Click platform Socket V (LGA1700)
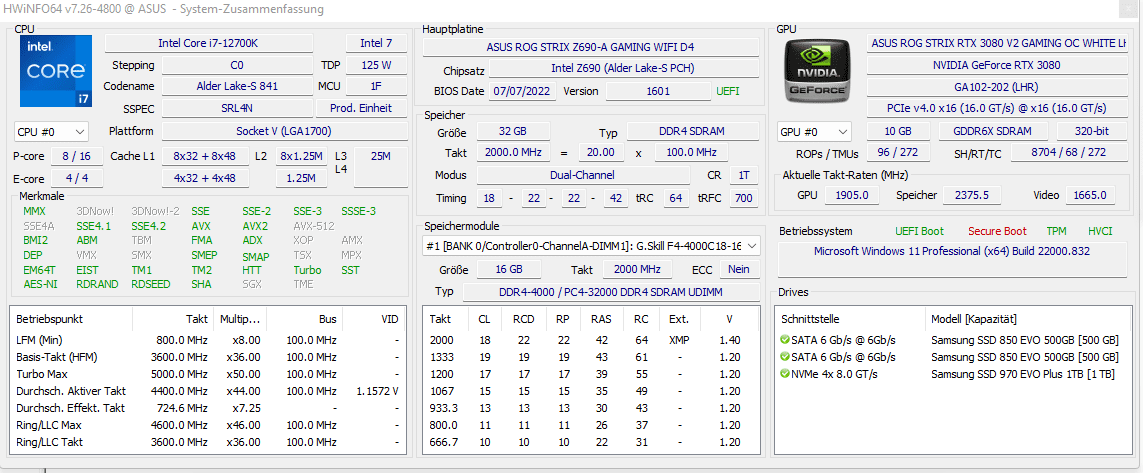Viewport: 1143px width, 473px height. (284, 131)
